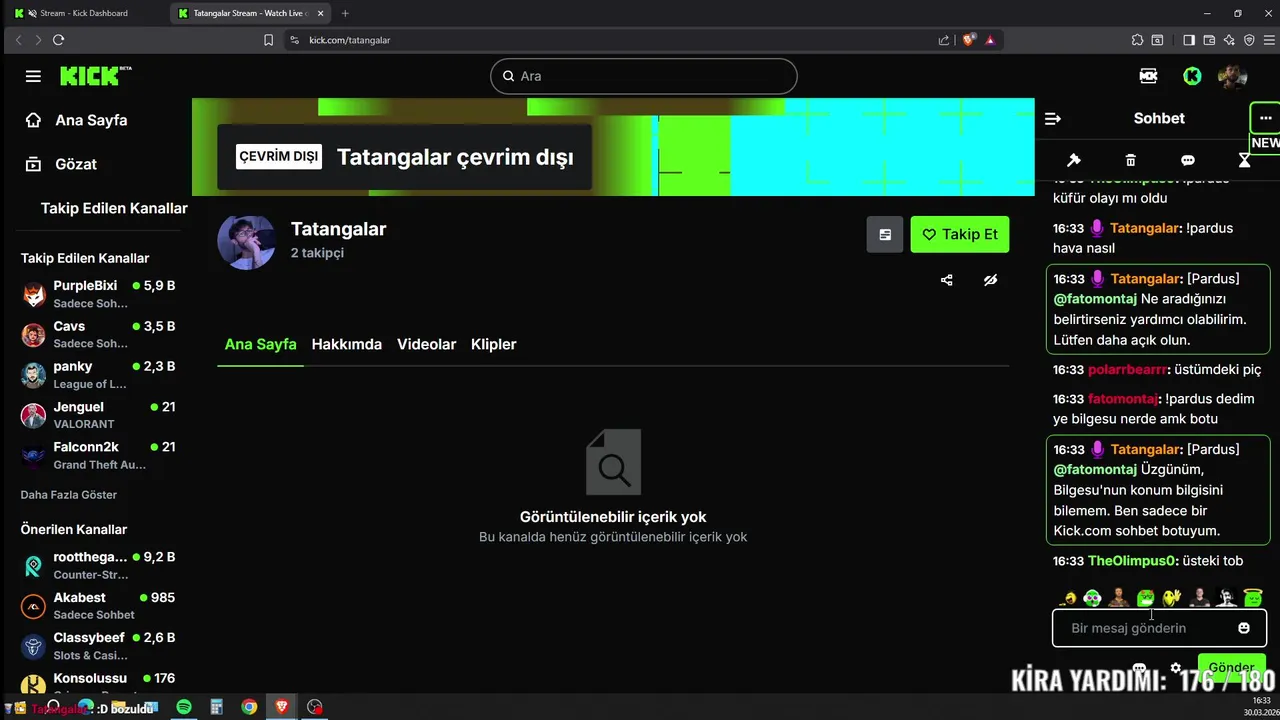Open the browser extensions puzzle icon
Viewport: 1280px width, 720px height.
point(1137,40)
